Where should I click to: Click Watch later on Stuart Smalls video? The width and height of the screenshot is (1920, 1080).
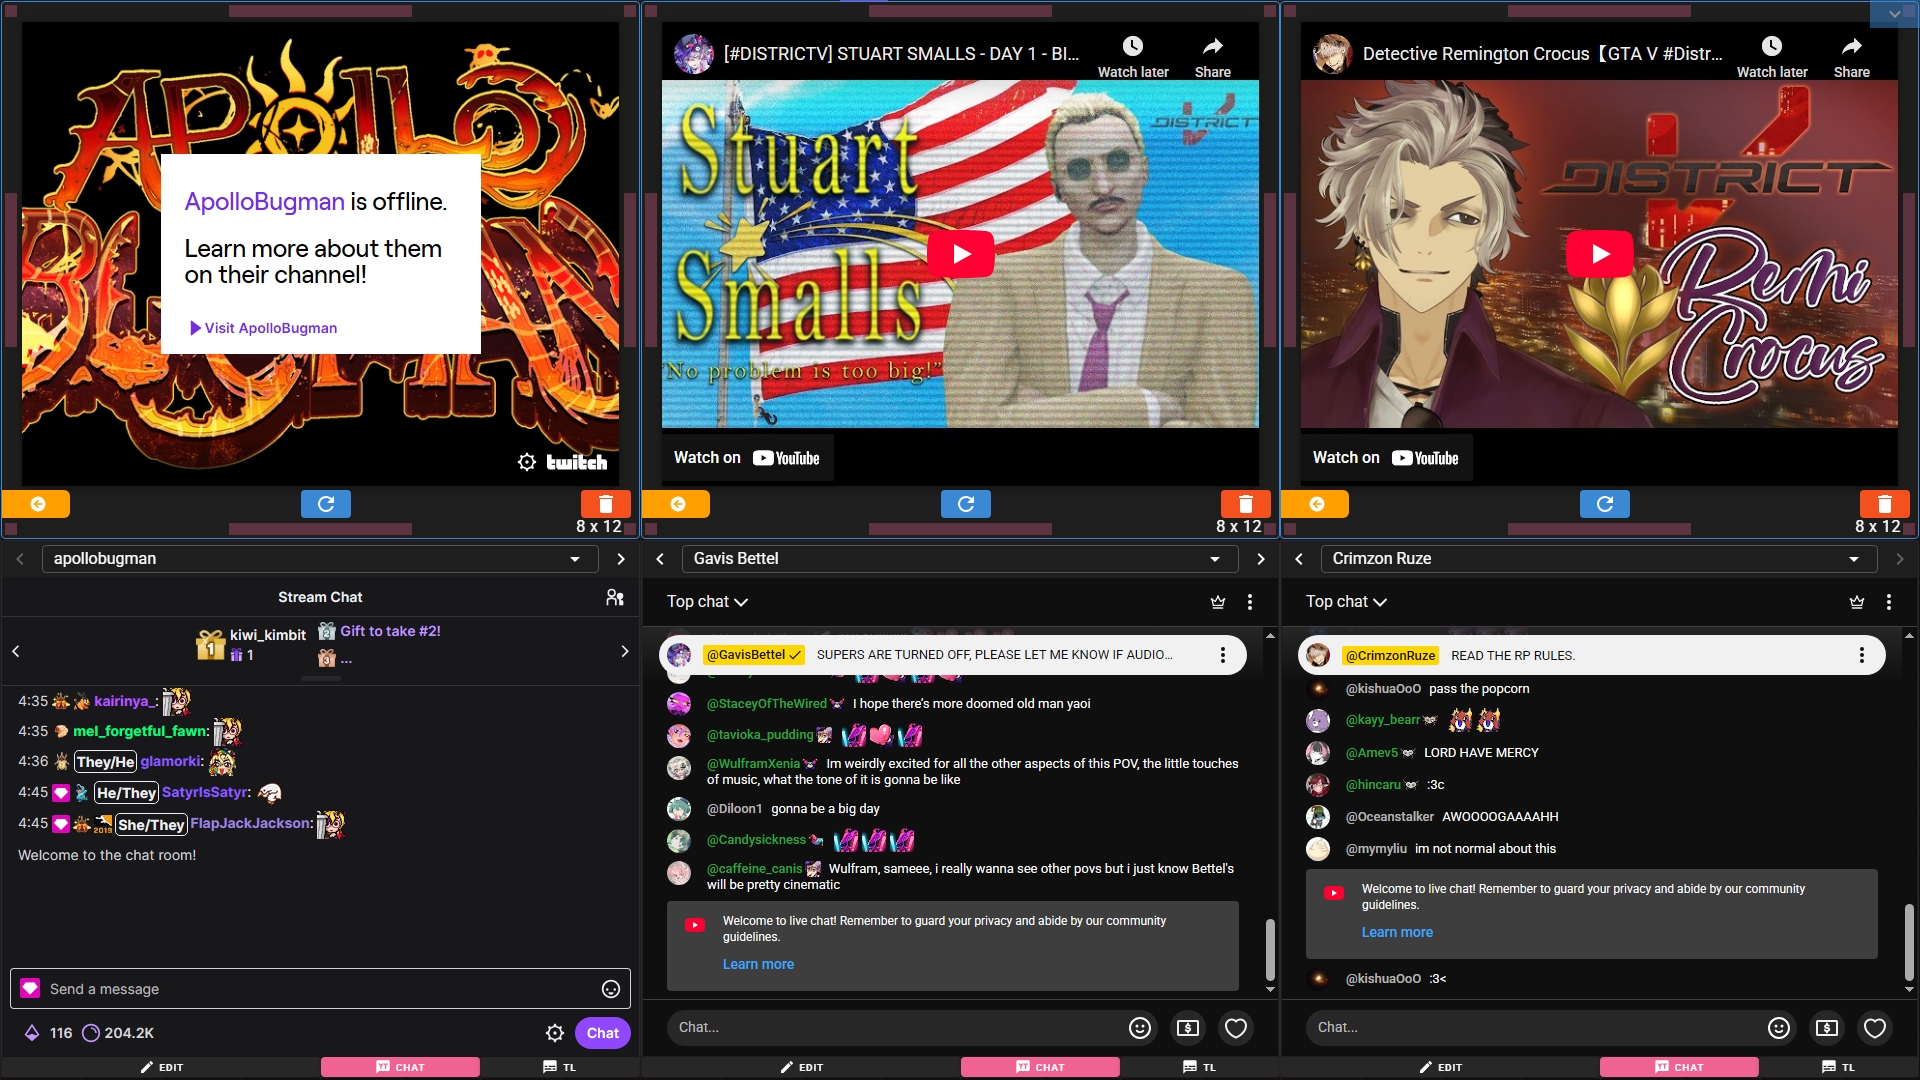[x=1132, y=57]
